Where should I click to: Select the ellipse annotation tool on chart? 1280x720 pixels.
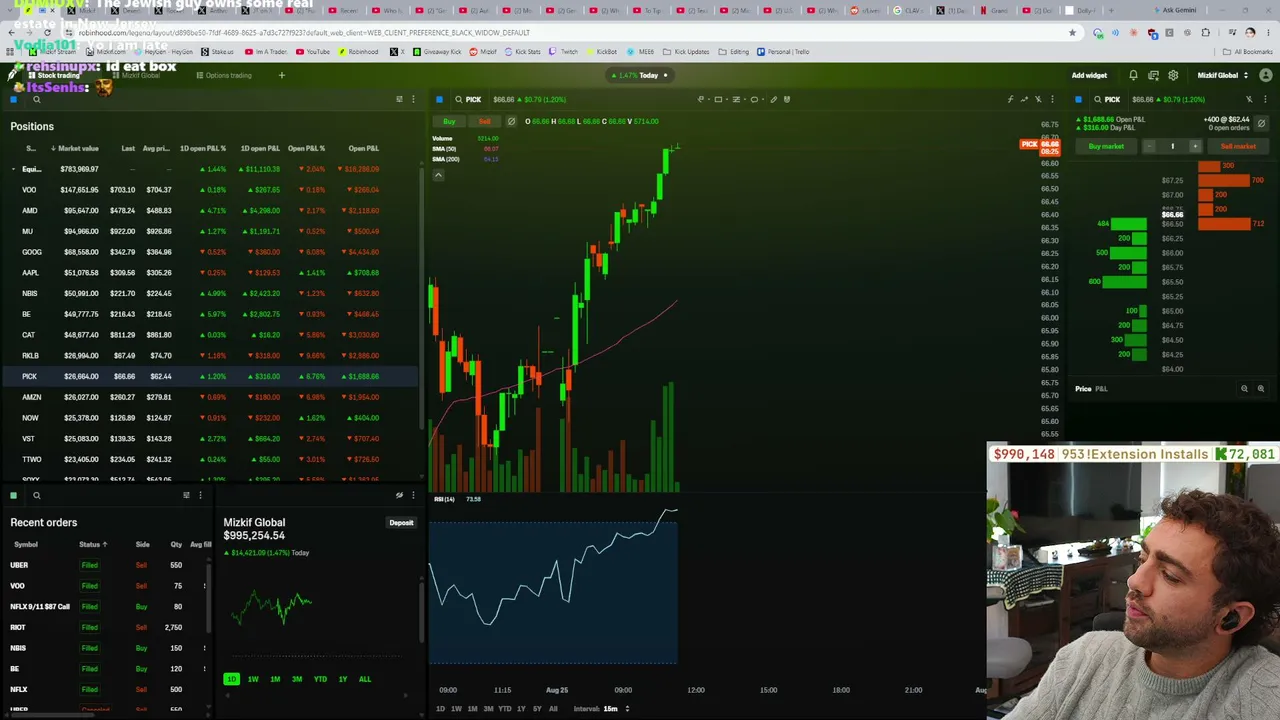(755, 99)
